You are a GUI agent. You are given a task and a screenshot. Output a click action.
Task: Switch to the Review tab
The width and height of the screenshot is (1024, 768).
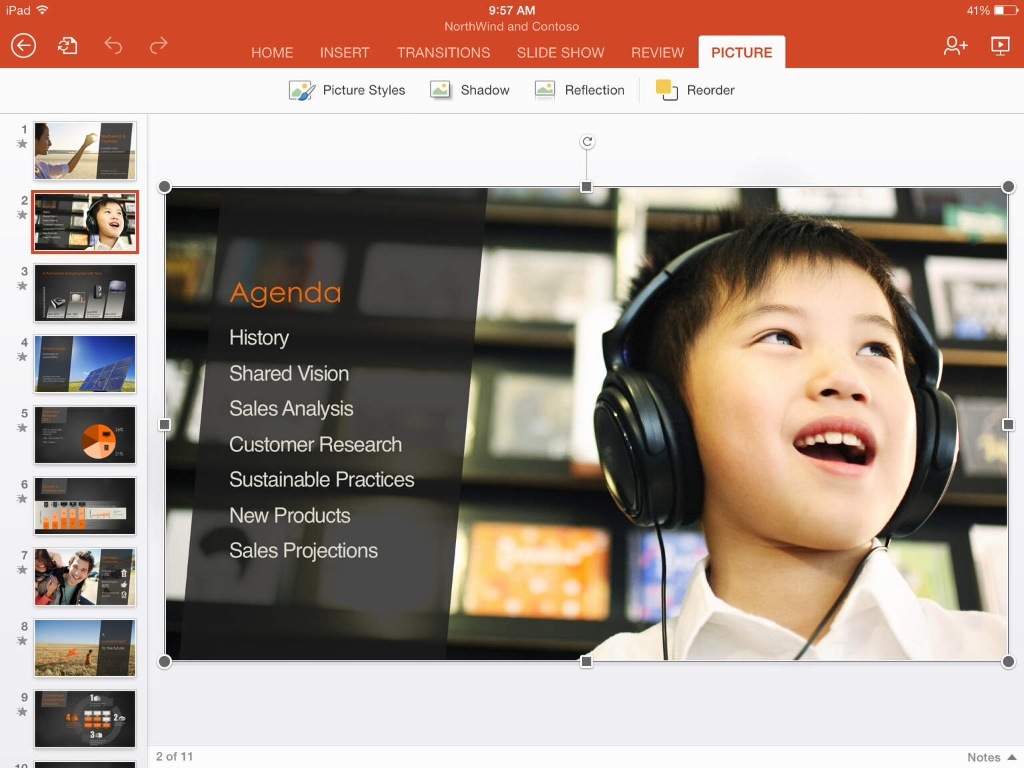[657, 52]
